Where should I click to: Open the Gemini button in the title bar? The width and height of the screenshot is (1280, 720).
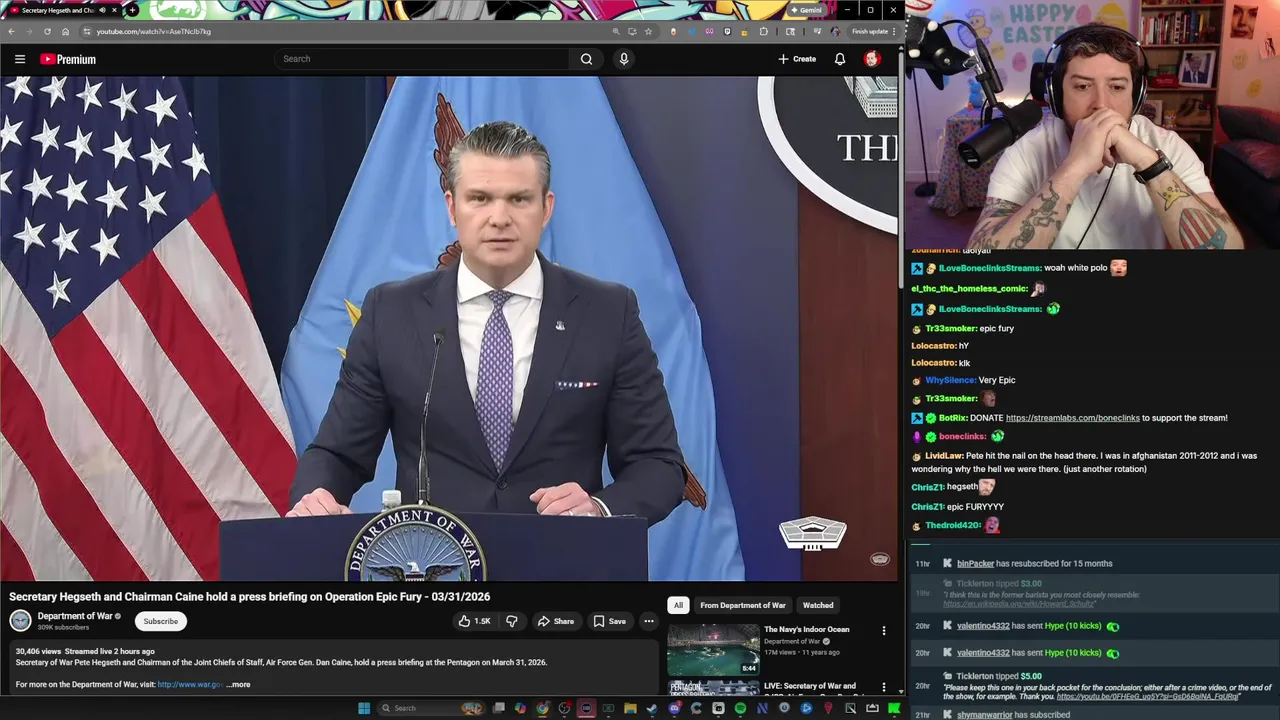click(806, 10)
